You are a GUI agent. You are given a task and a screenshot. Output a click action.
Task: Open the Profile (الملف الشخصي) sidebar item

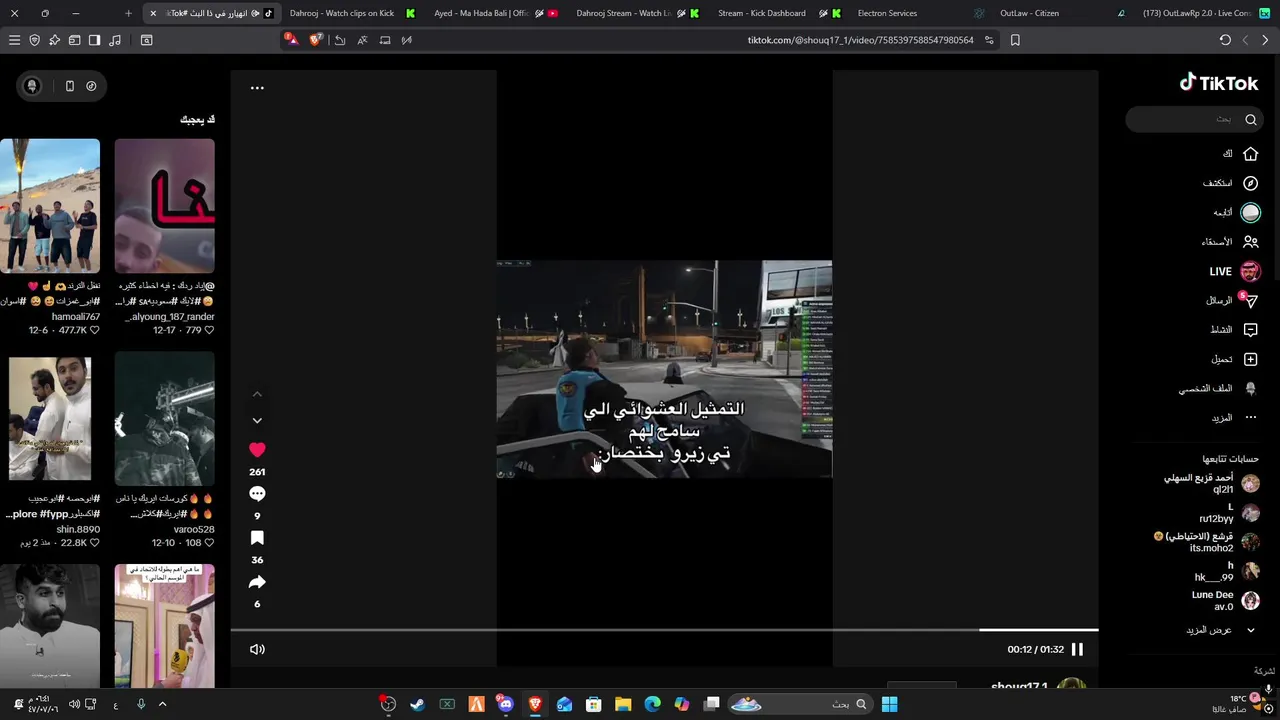click(1218, 389)
